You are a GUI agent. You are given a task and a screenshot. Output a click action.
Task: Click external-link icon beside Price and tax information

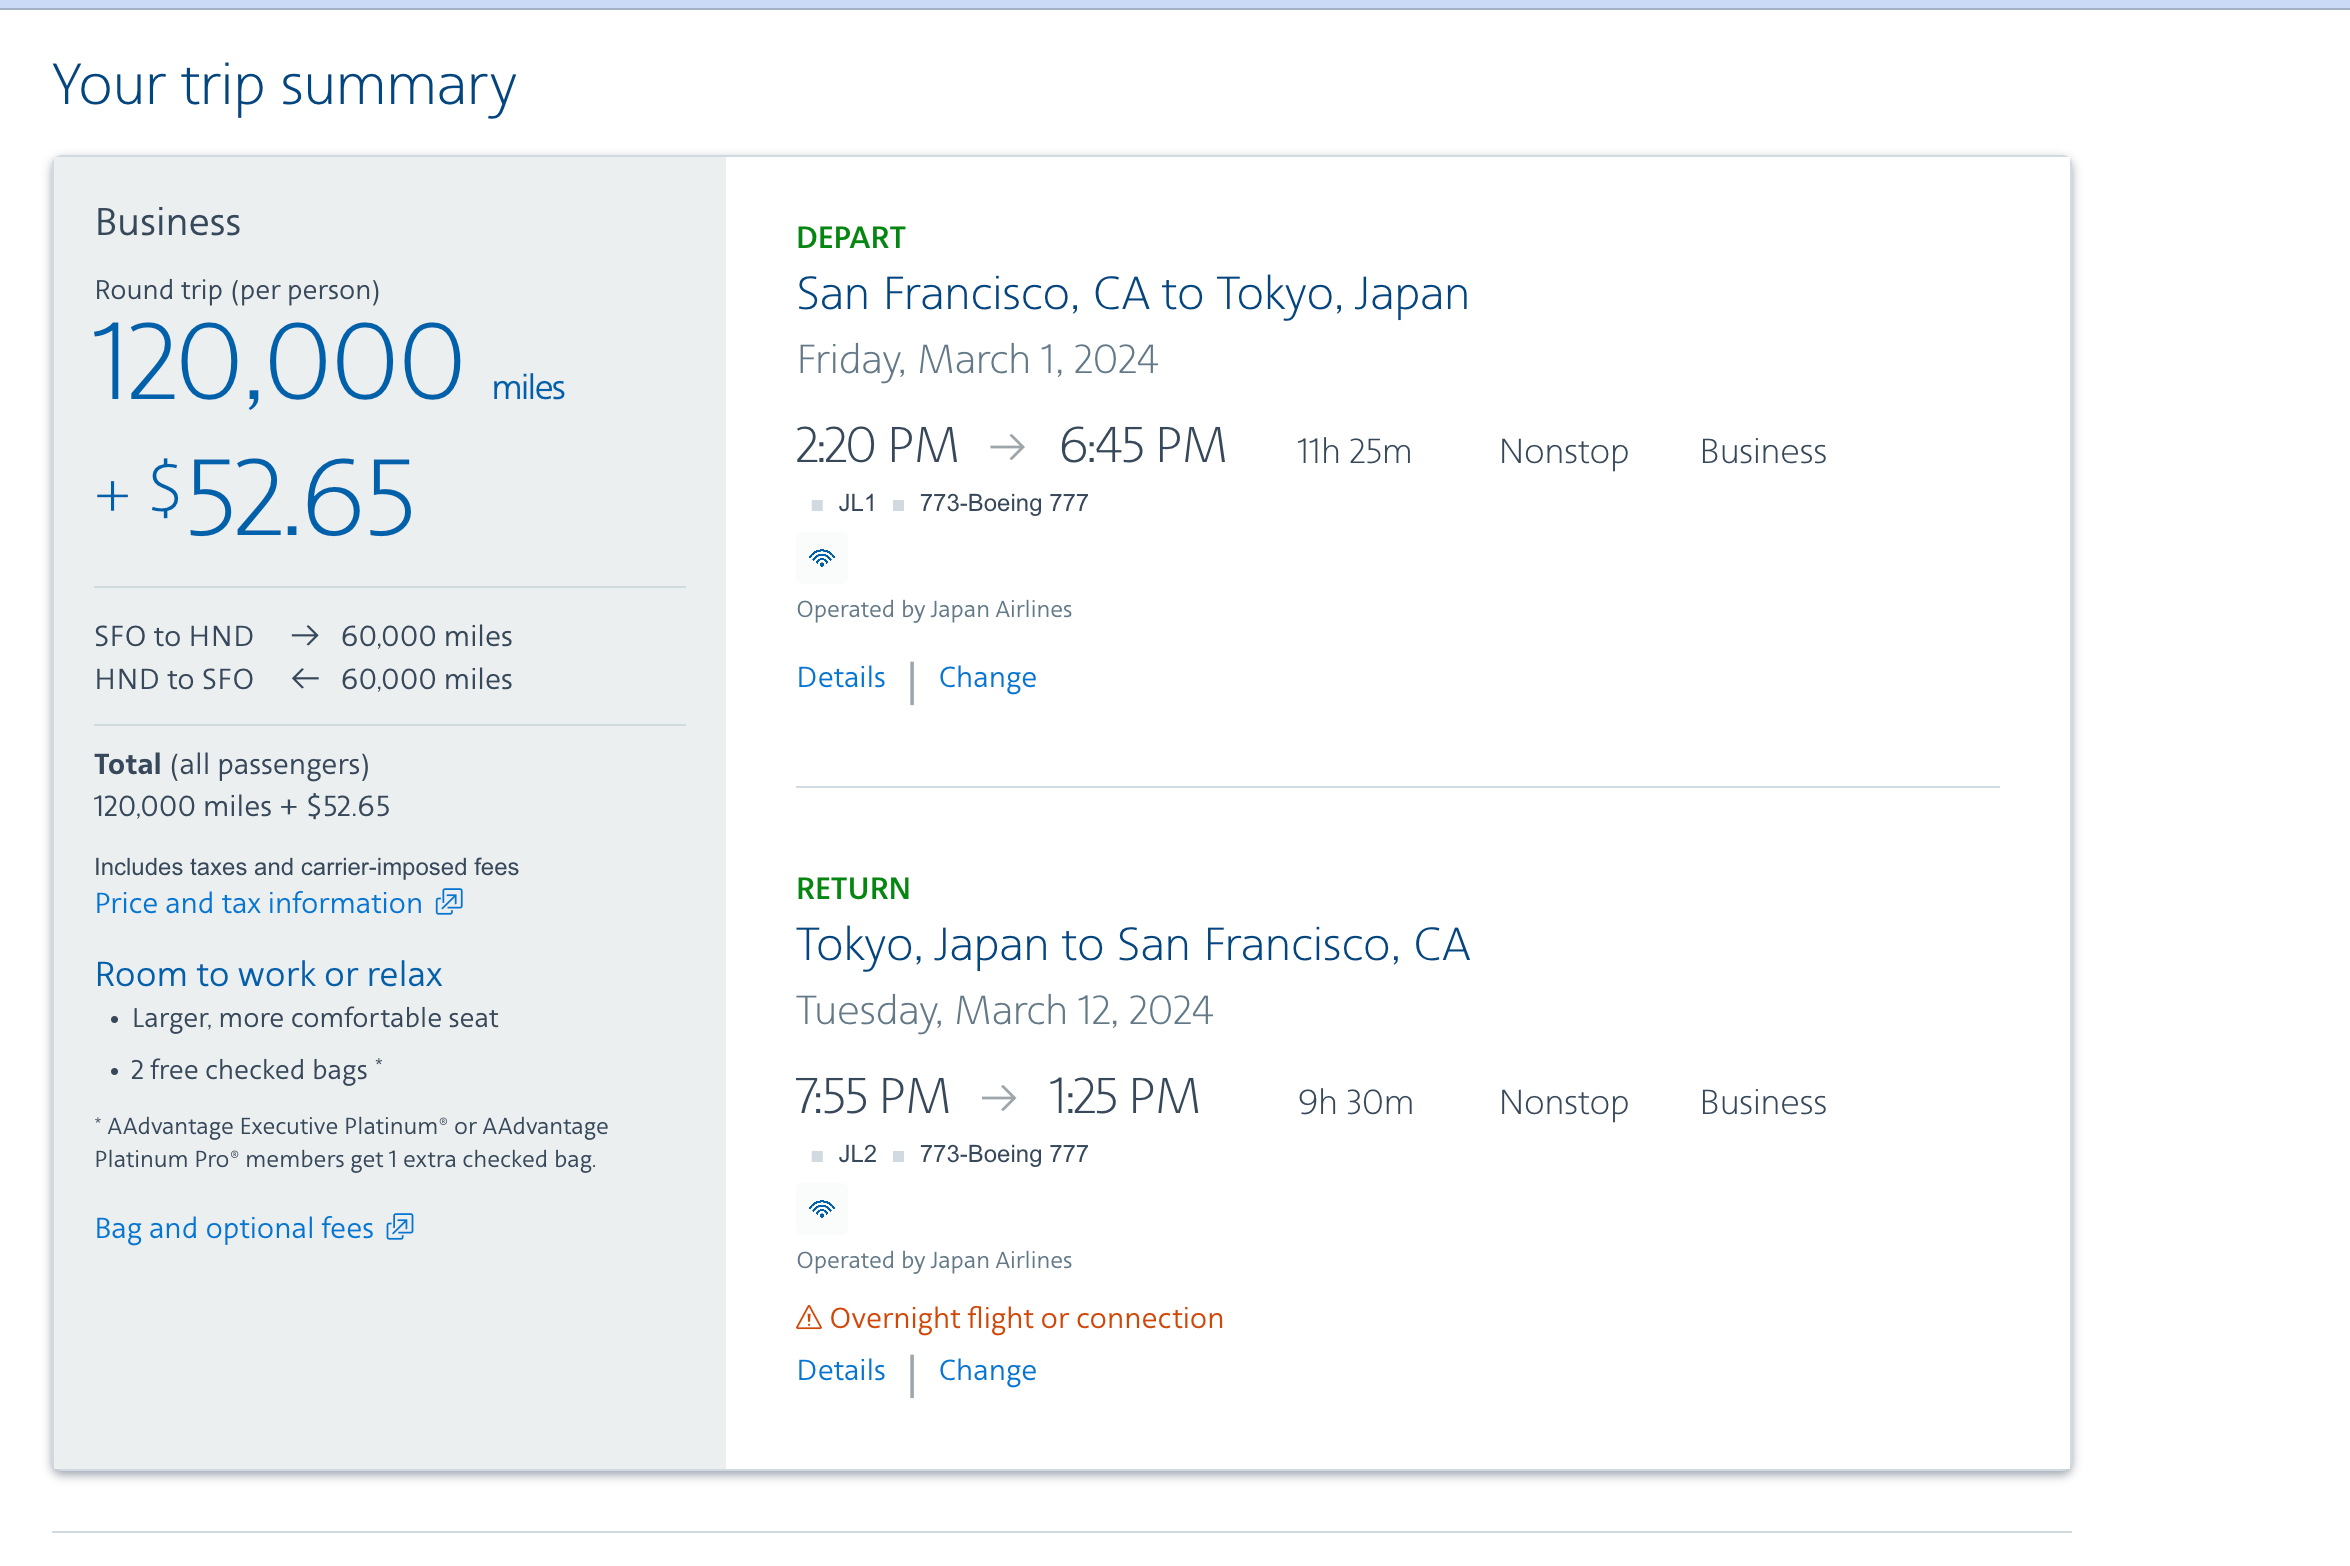click(x=449, y=902)
